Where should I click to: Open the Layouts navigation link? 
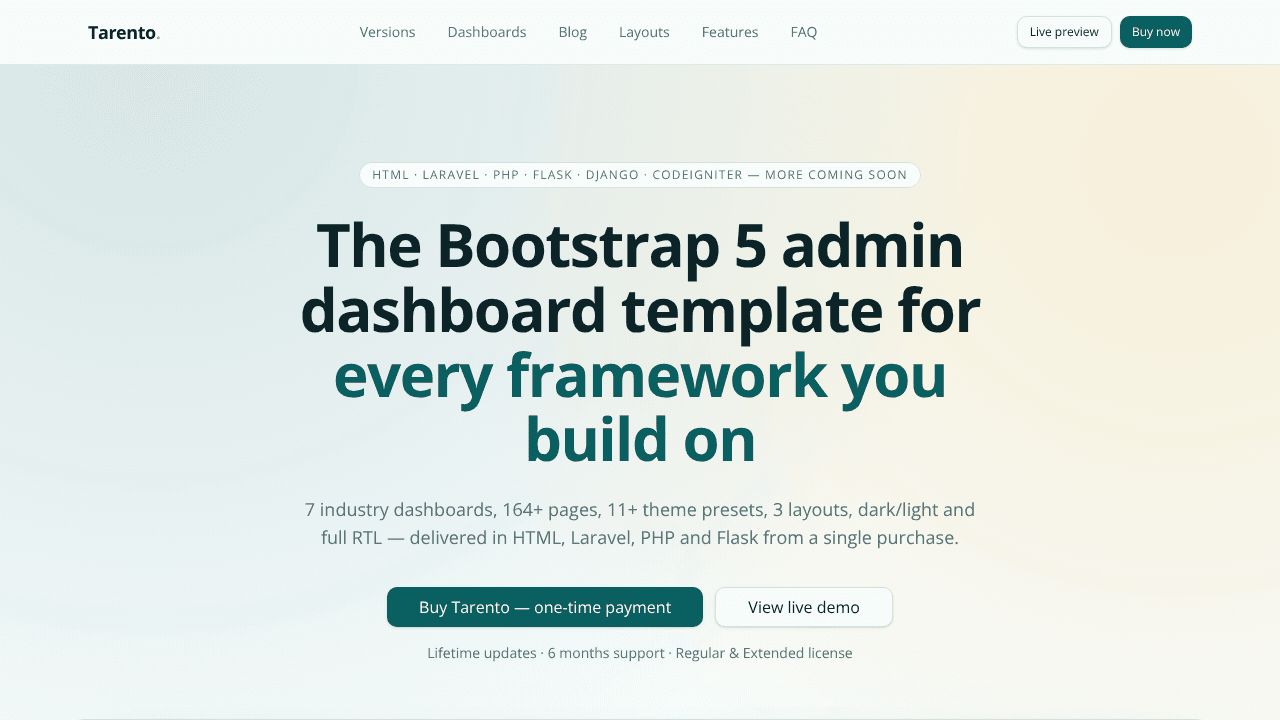644,32
